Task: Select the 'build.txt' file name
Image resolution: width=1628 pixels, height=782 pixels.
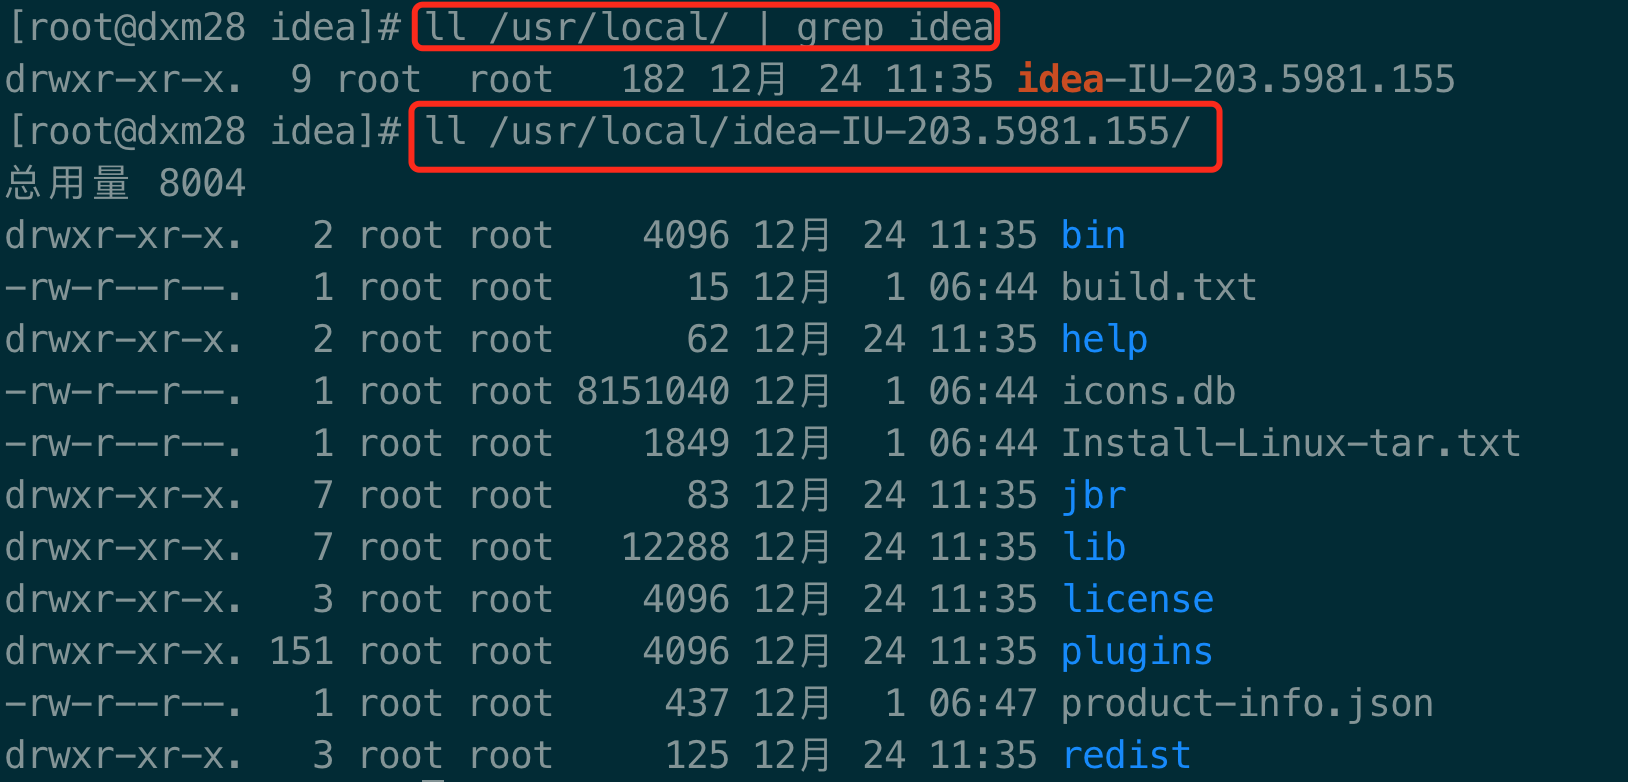Action: tap(1158, 287)
